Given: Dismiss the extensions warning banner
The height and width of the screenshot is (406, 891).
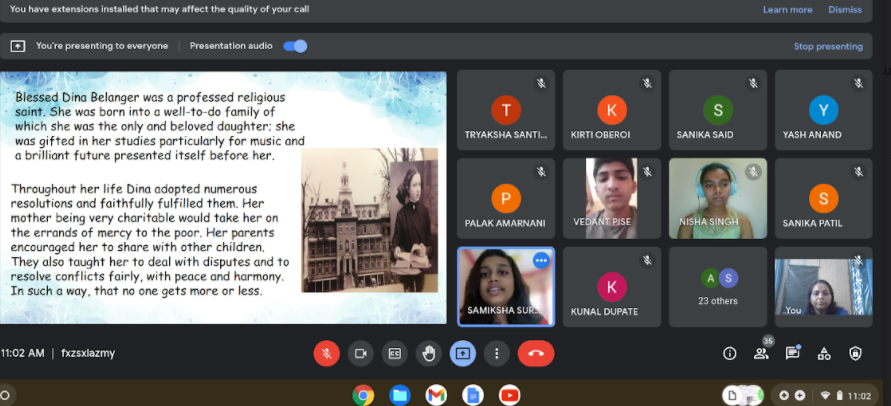Looking at the screenshot, I should [844, 10].
